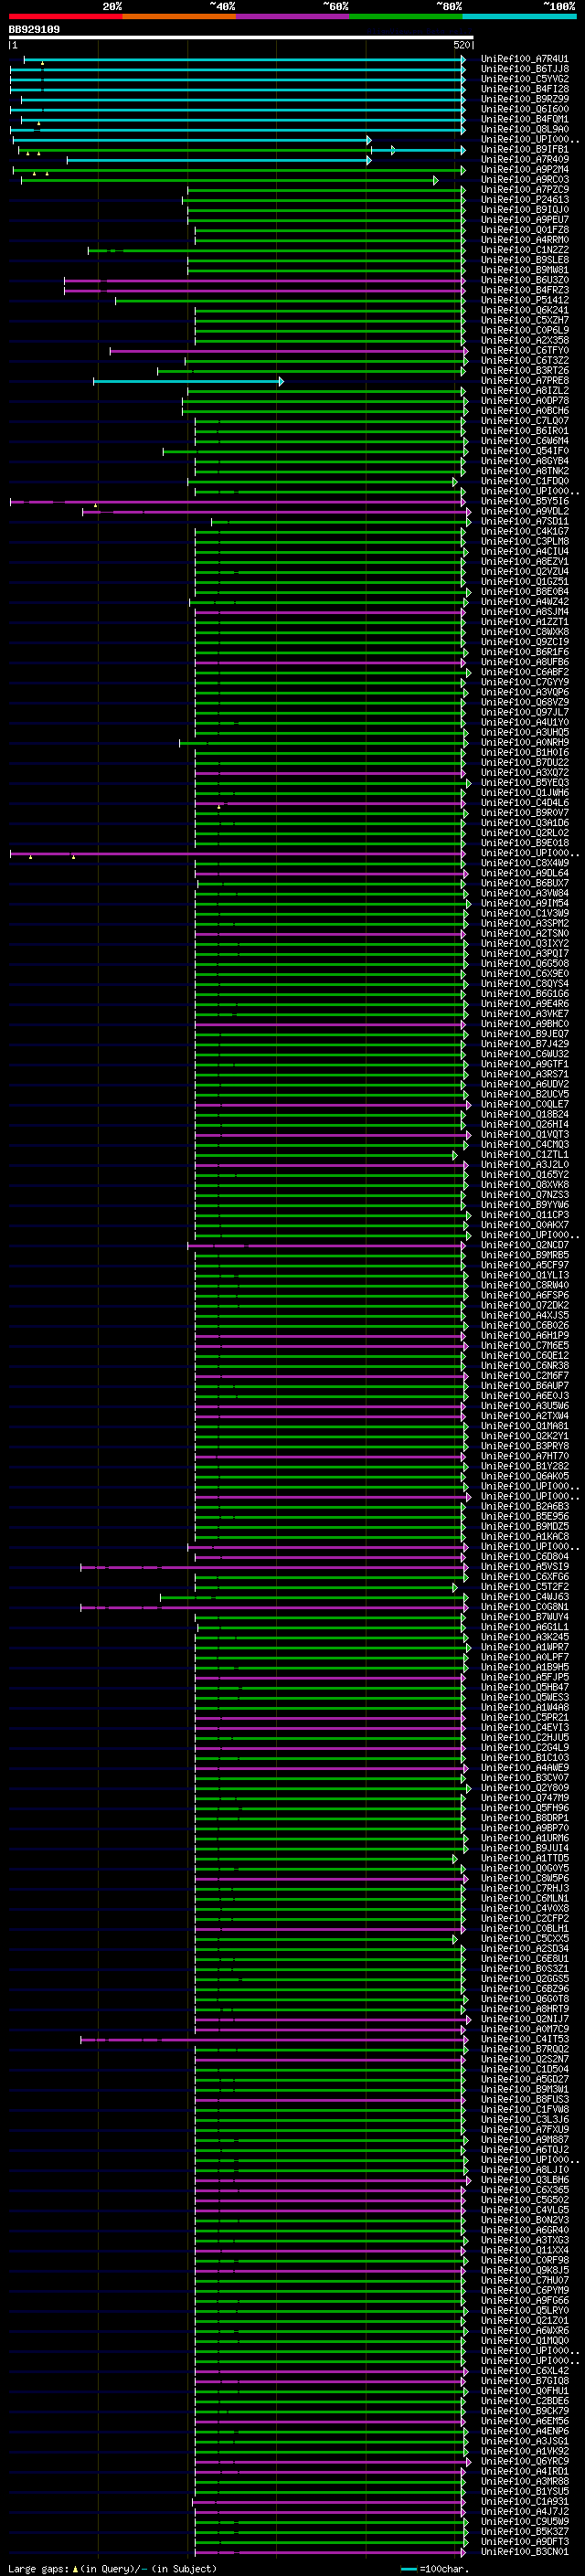585x2576 pixels.
Task: Open hit UniRef100_B9IFB1
Action: point(524,149)
